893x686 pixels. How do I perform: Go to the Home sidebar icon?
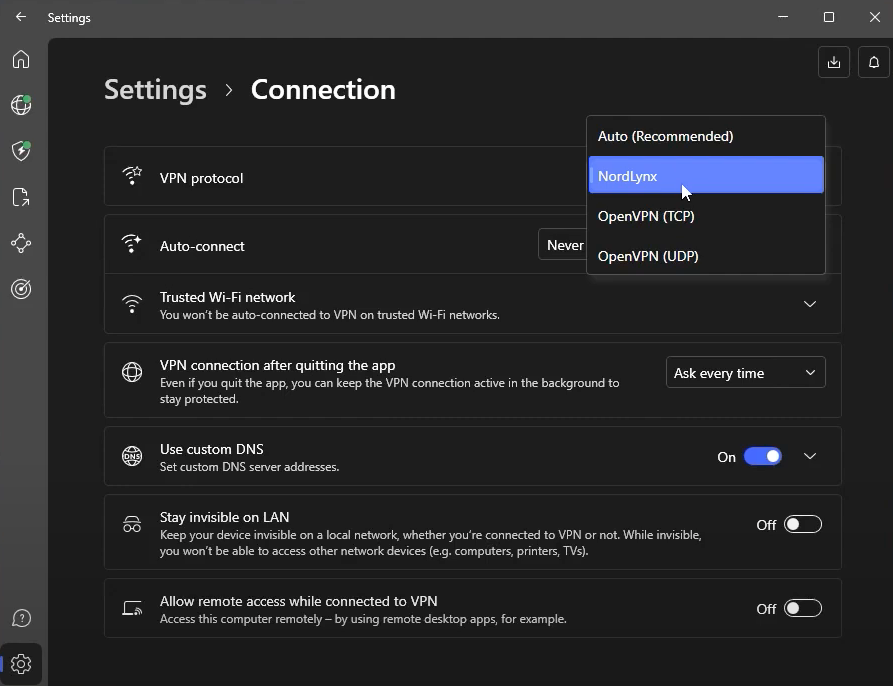[21, 59]
